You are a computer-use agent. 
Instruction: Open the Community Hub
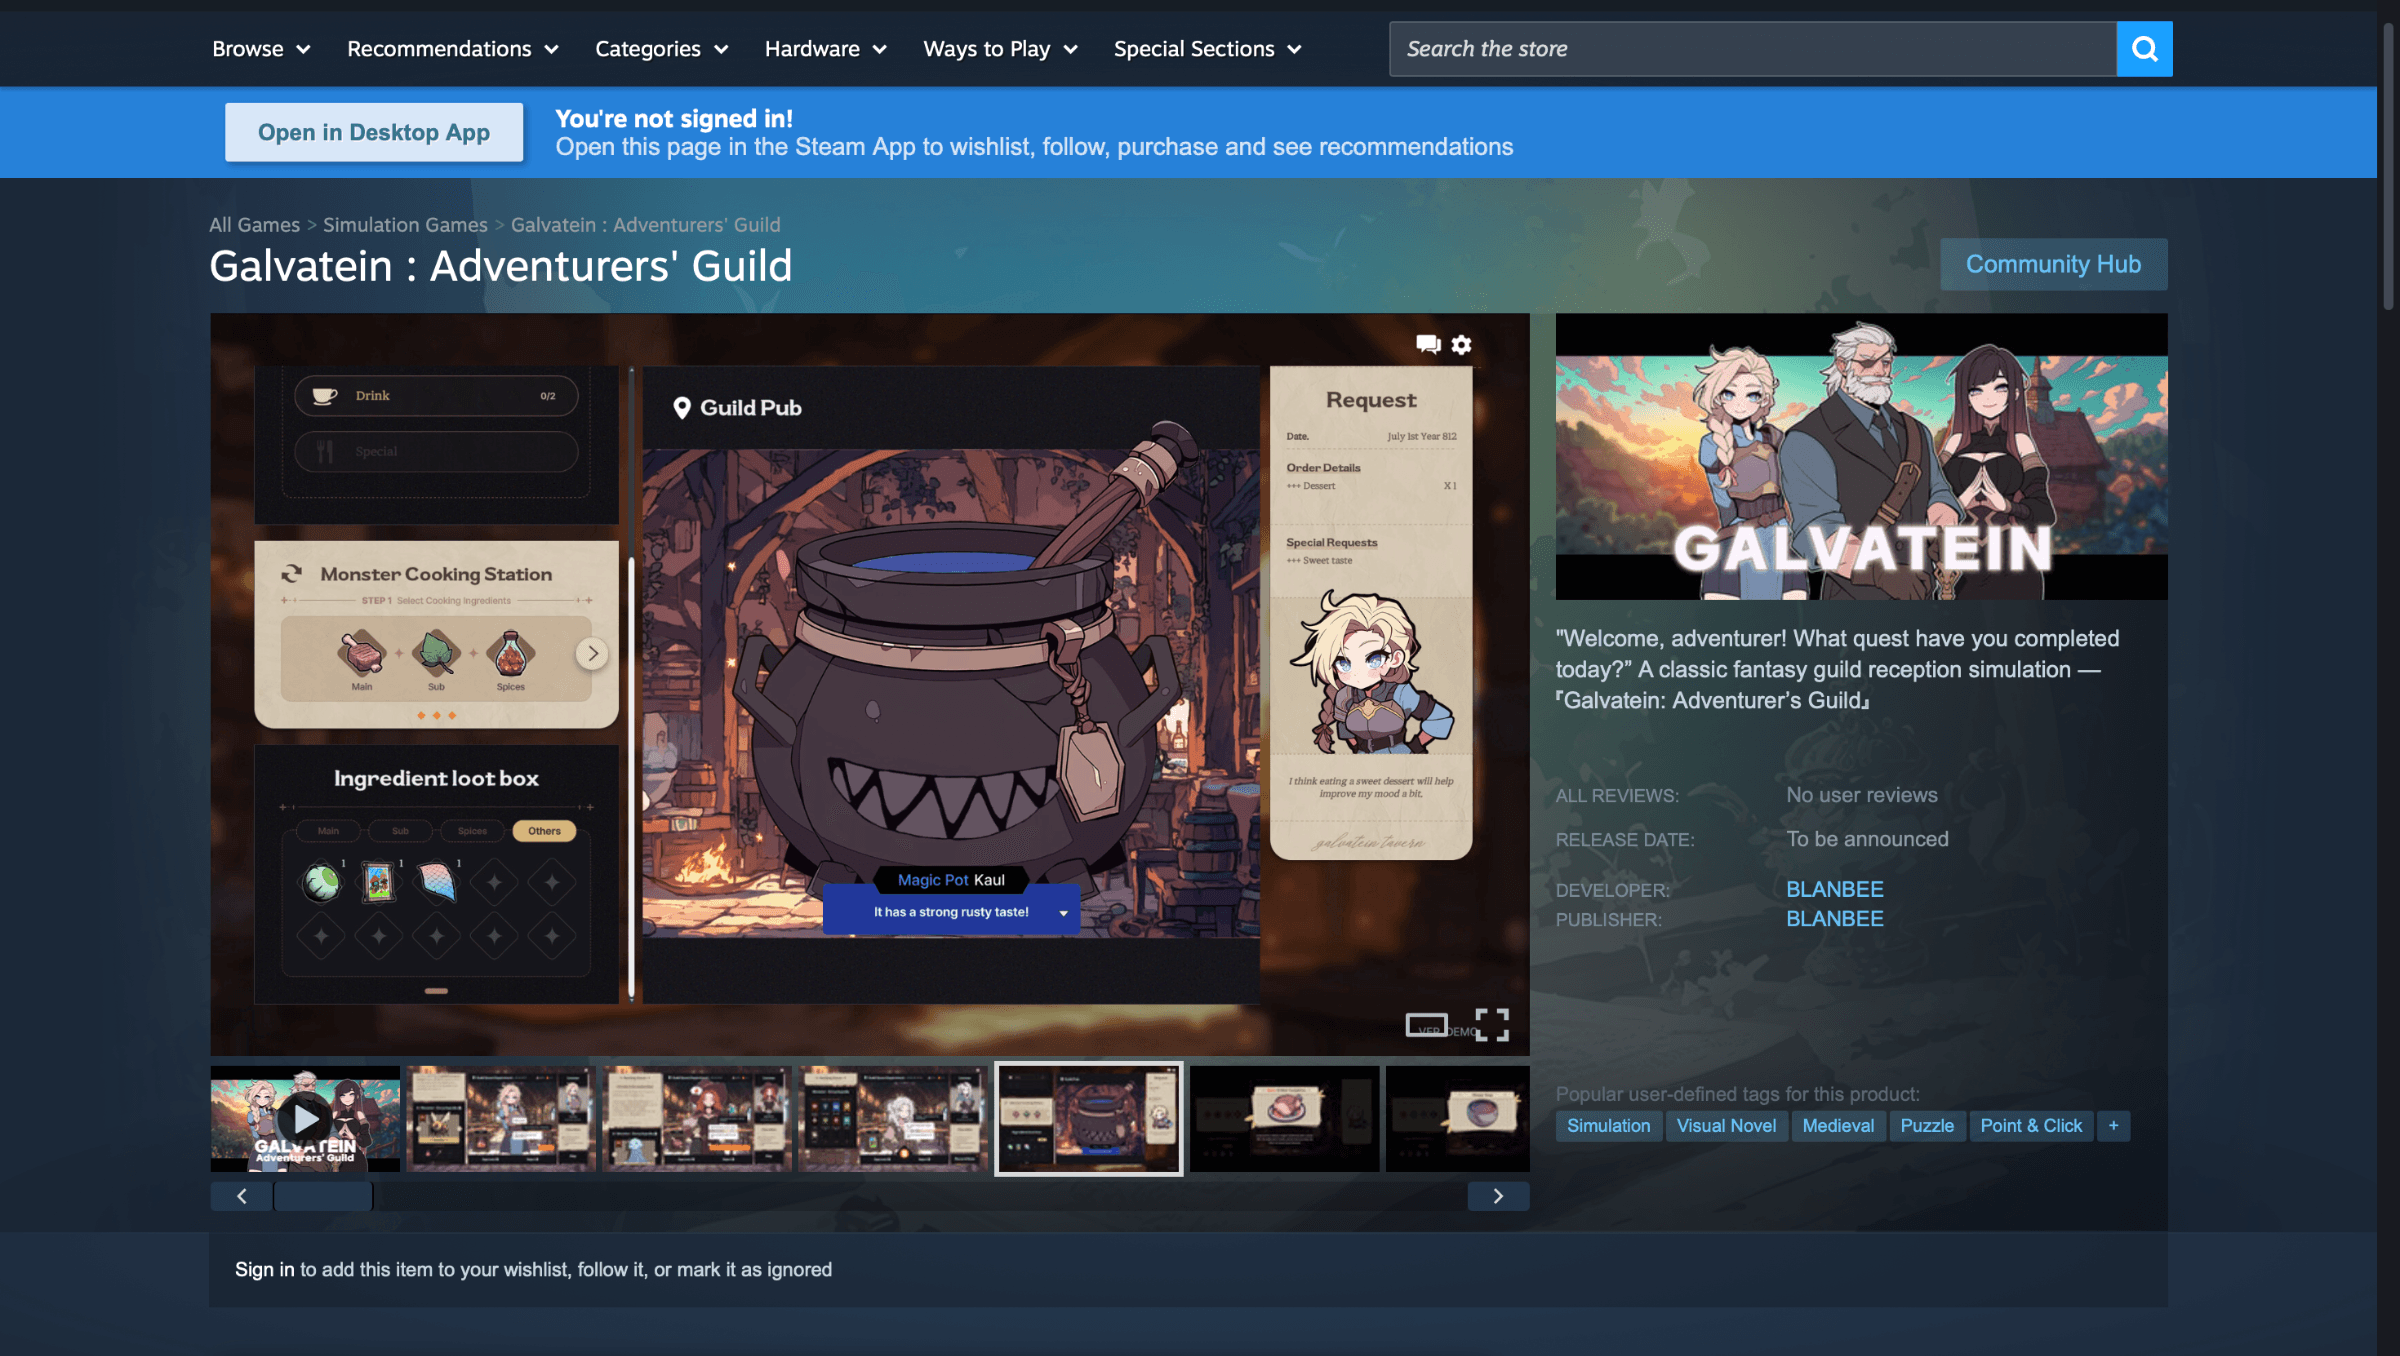pyautogui.click(x=2053, y=264)
